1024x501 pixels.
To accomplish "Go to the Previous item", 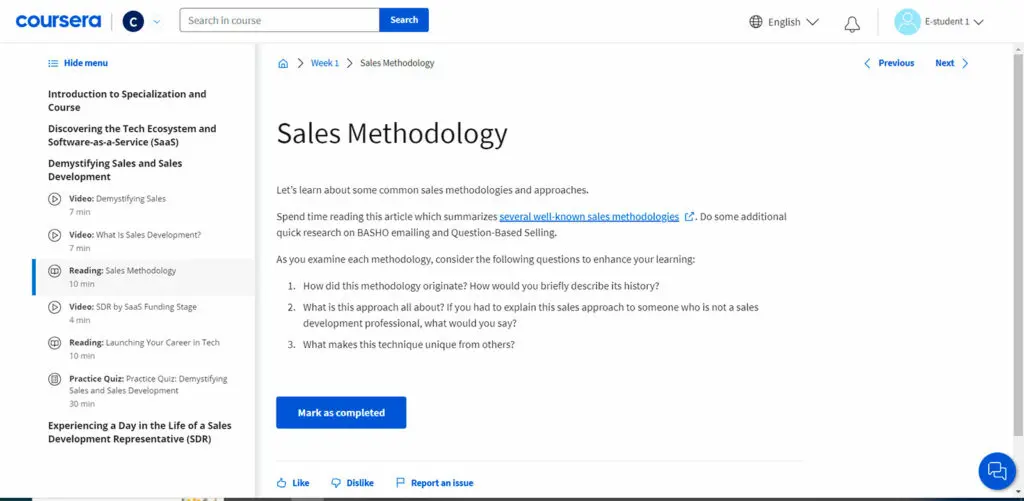I will [x=896, y=63].
